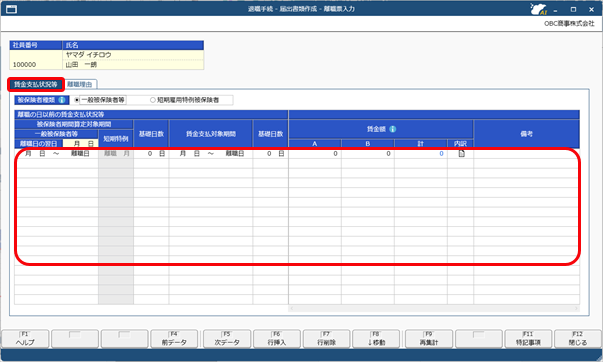This screenshot has width=603, height=362.
Task: Click the blue total 計 value in first row
Action: (x=441, y=153)
